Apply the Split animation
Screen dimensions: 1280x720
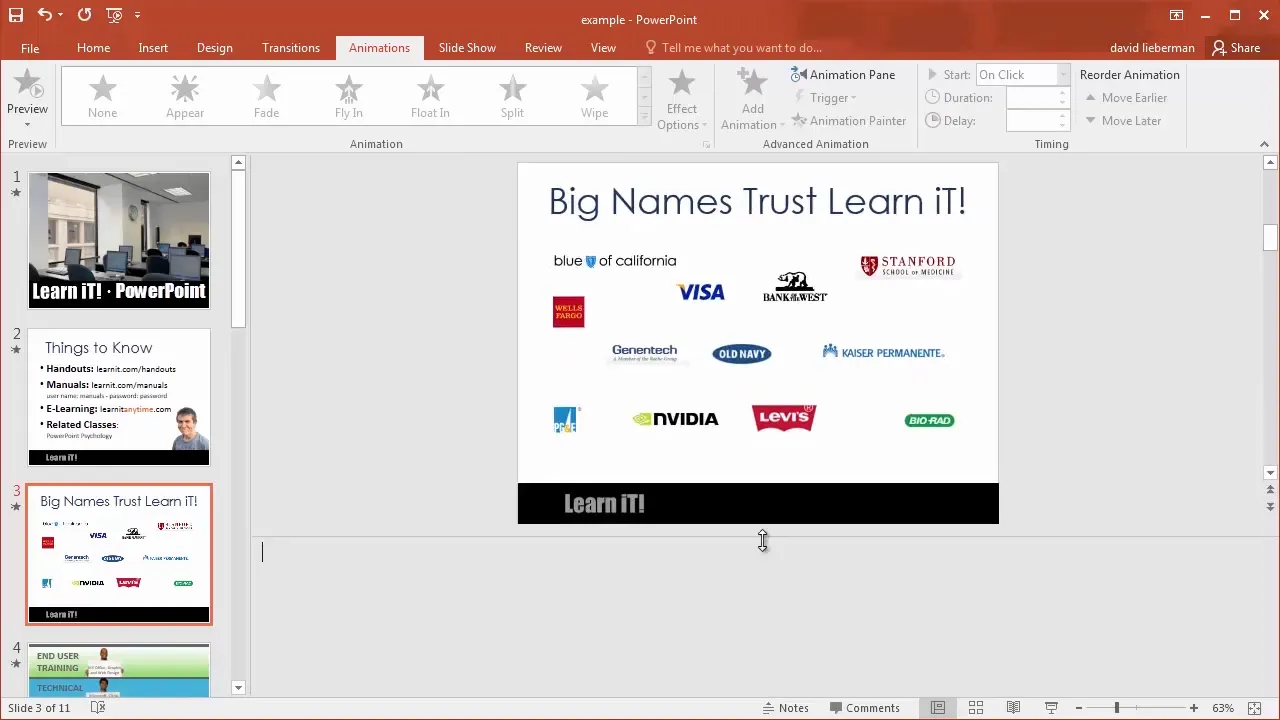[512, 96]
